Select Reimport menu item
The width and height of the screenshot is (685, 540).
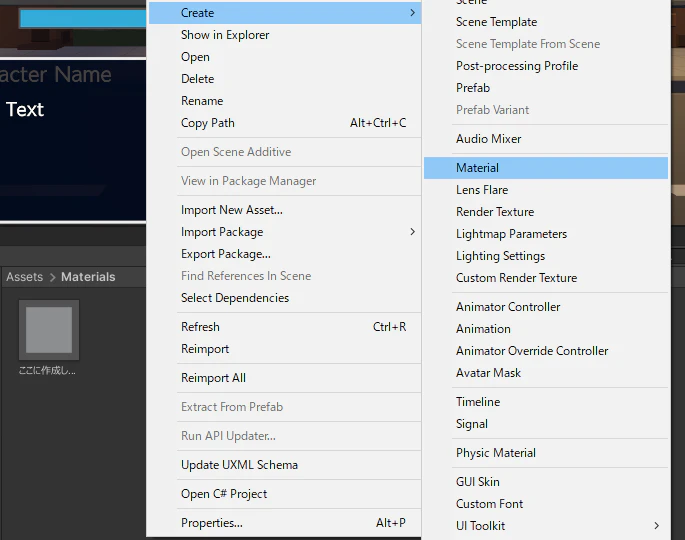coord(284,349)
